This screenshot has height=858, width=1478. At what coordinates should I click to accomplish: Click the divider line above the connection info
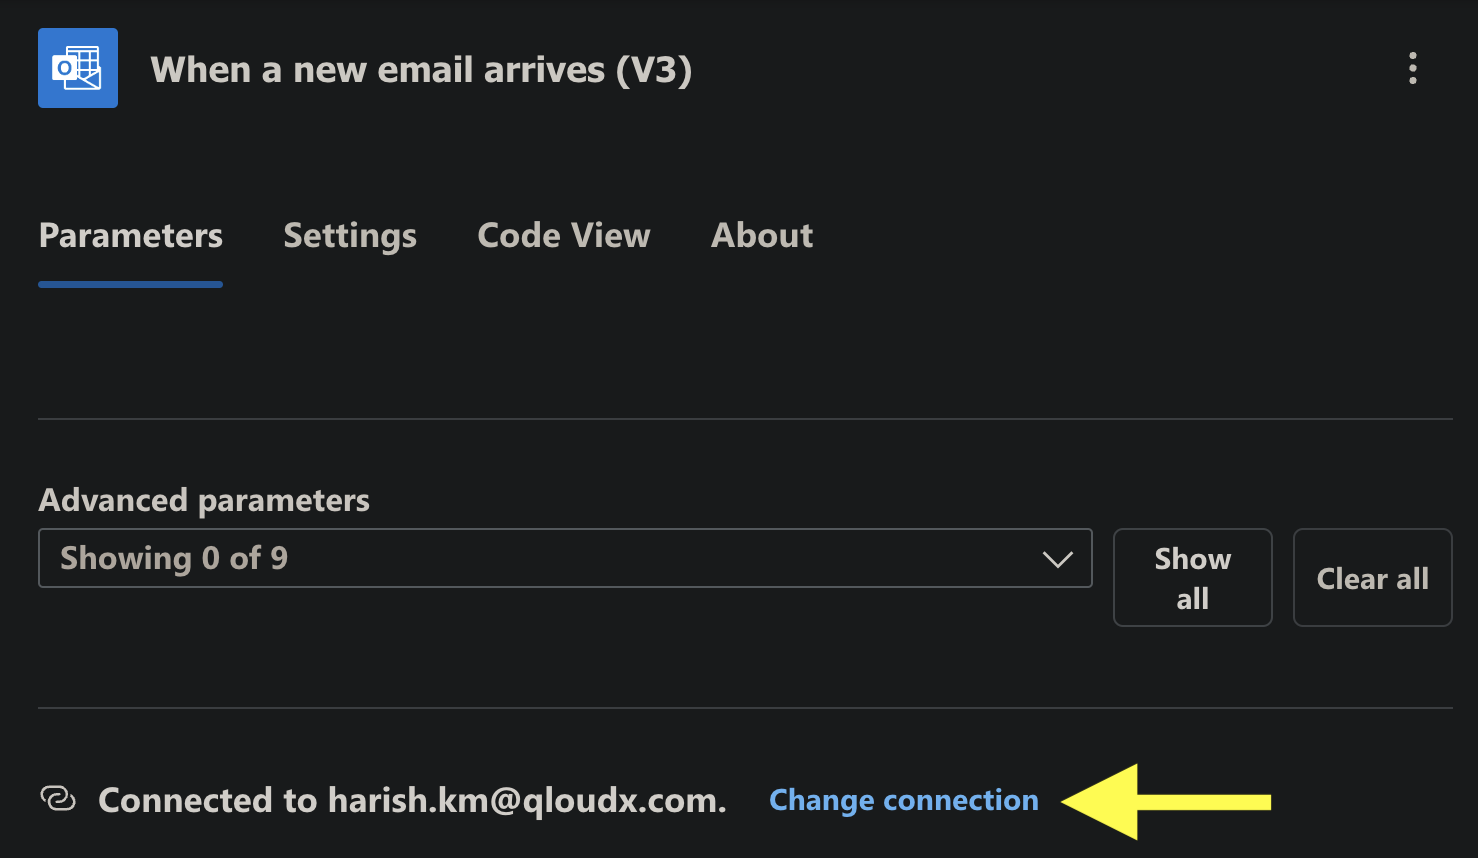click(745, 708)
